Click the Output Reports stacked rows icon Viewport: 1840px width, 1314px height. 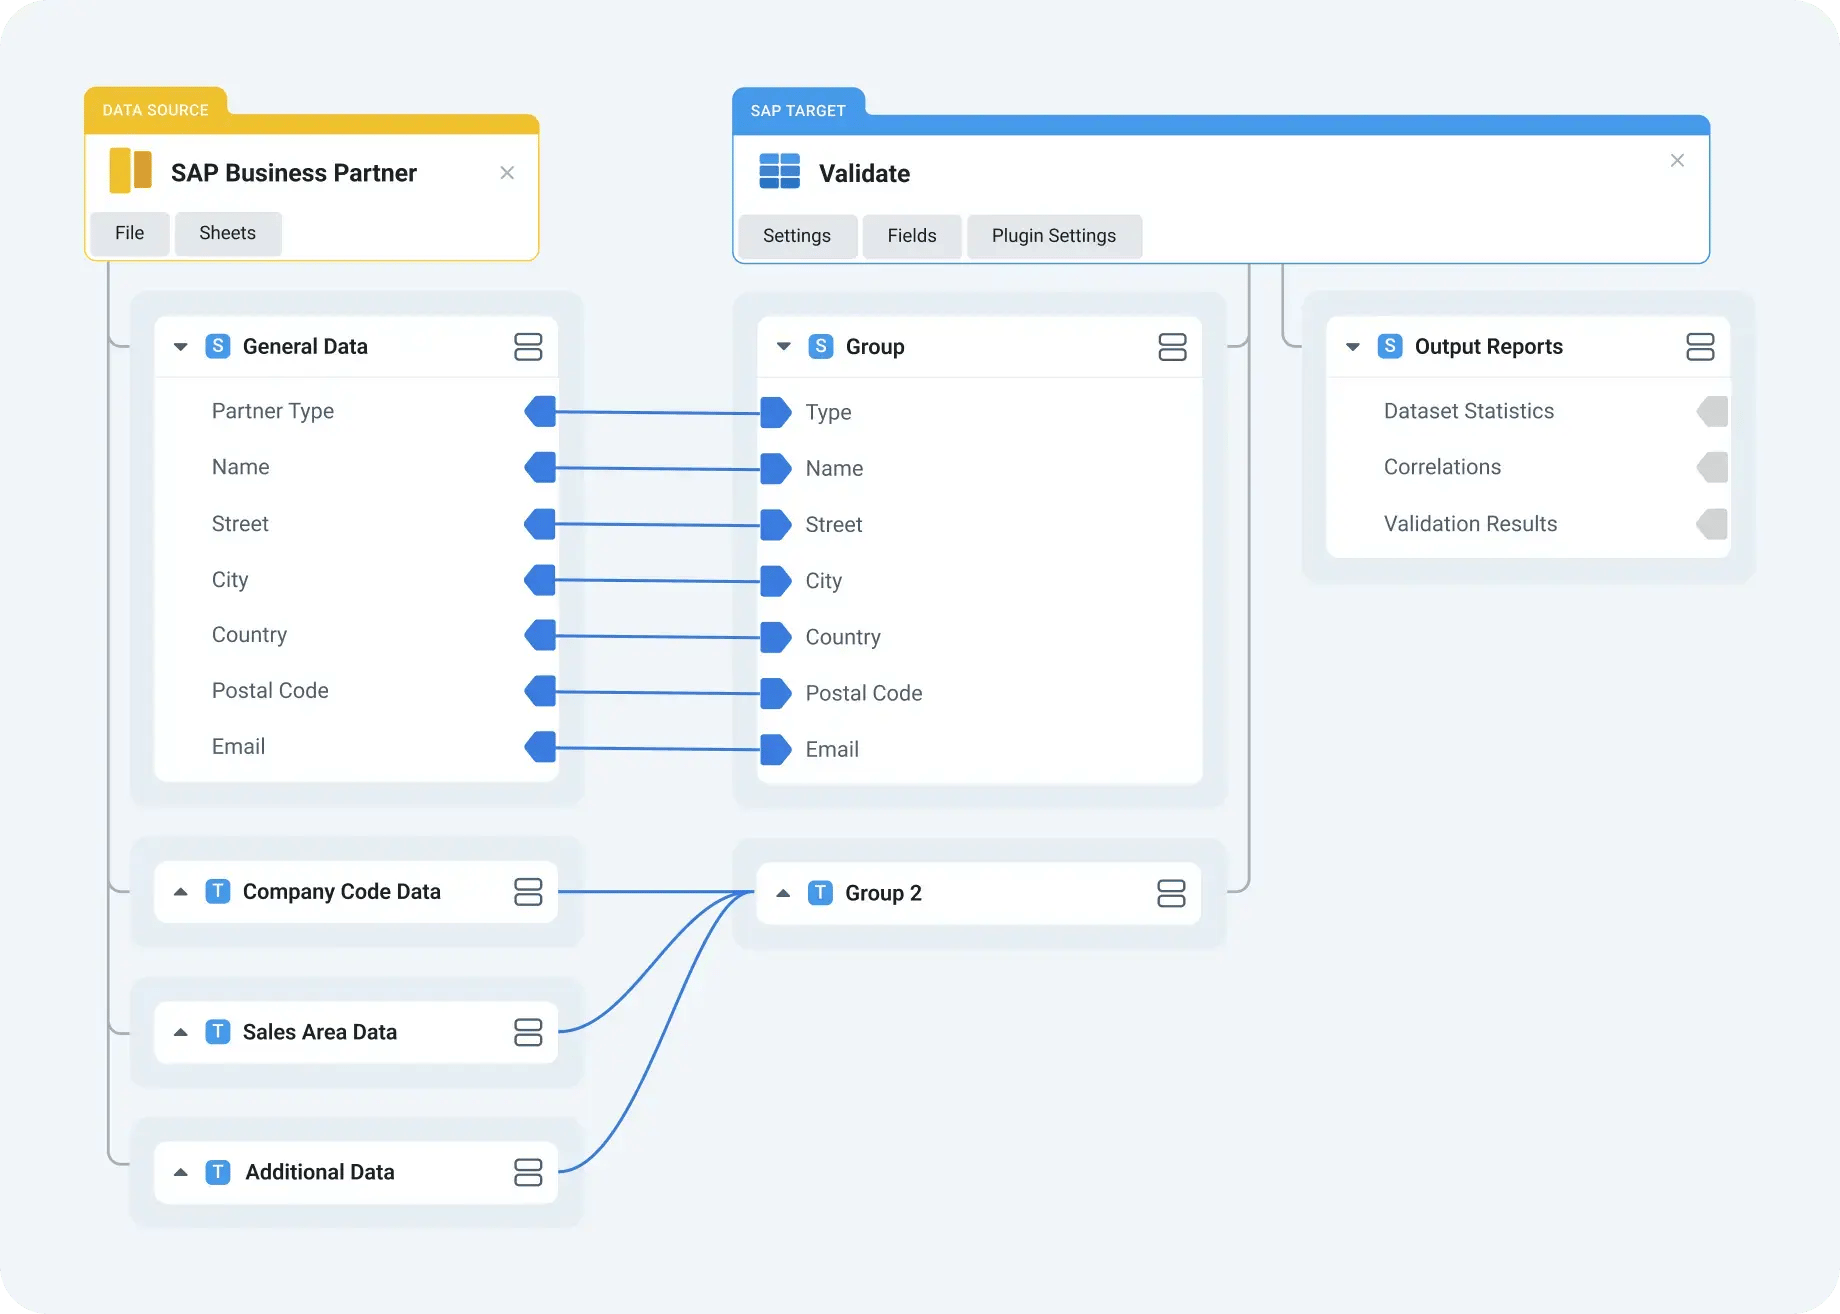pos(1700,347)
